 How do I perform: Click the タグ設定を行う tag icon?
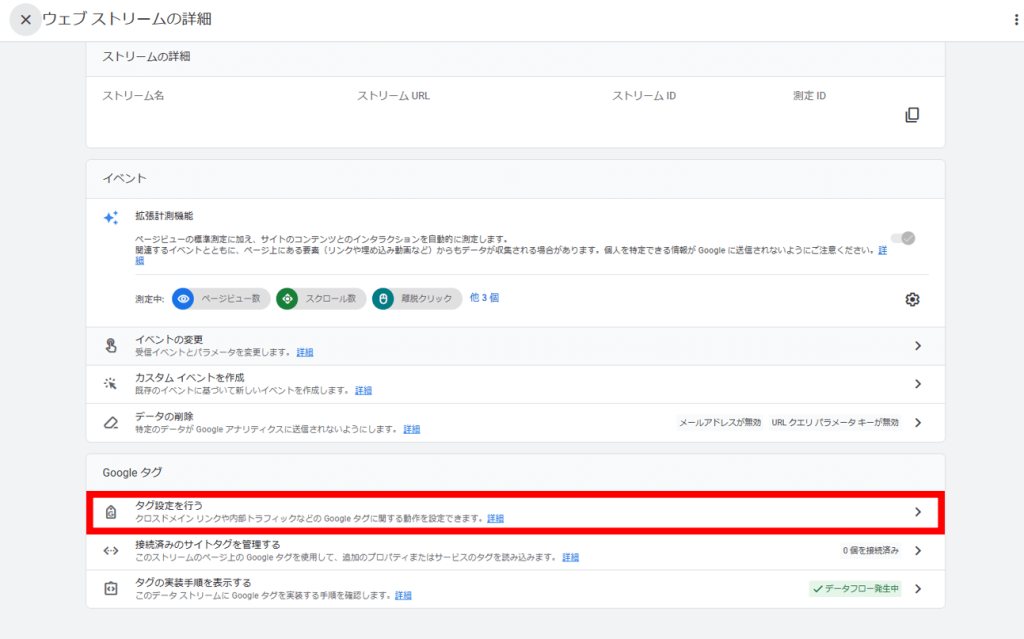click(x=111, y=512)
